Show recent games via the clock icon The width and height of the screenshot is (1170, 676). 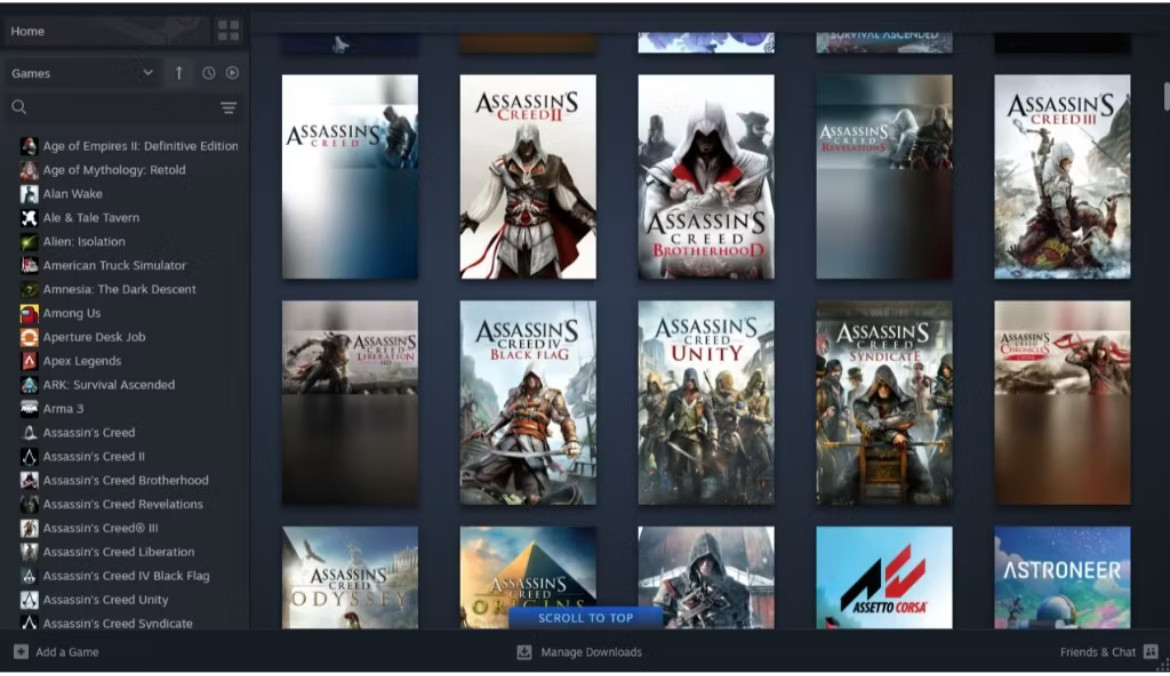209,73
